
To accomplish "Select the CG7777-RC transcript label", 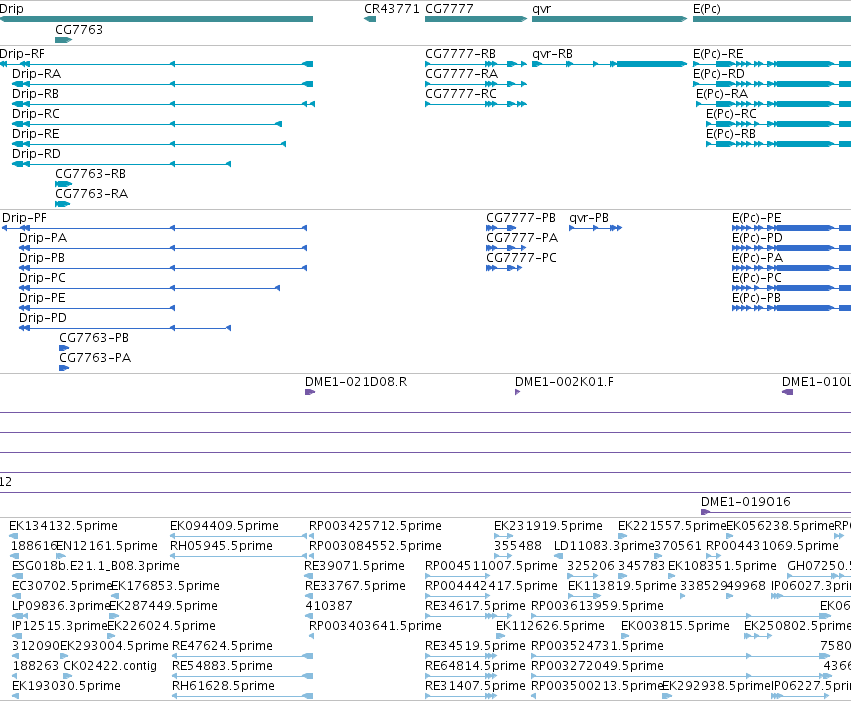I will pos(461,94).
